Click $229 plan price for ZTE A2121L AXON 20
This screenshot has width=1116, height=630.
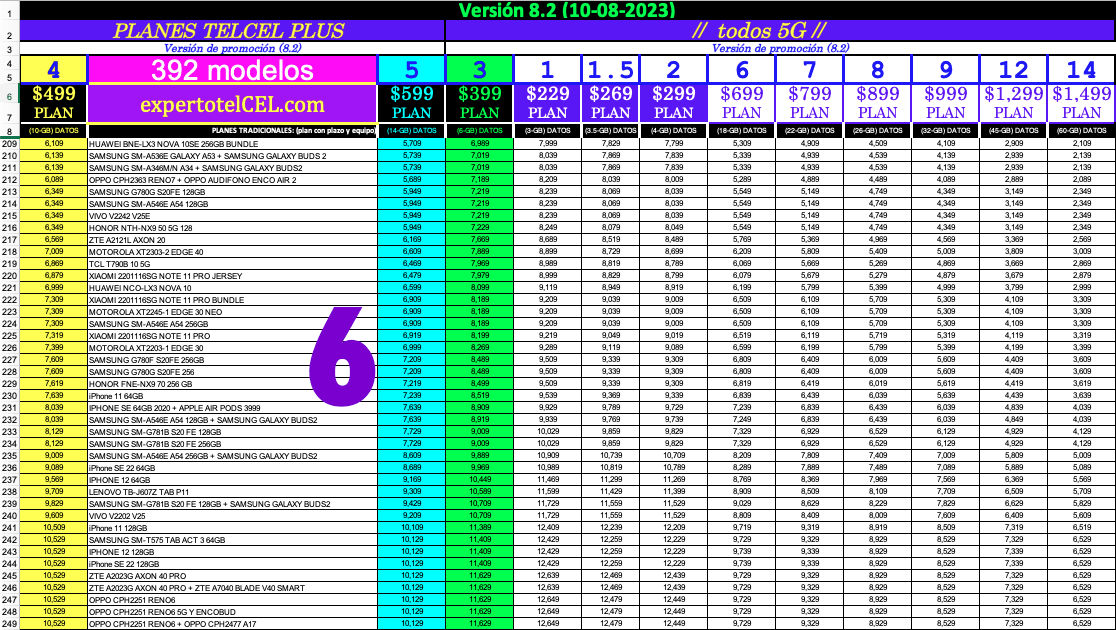pyautogui.click(x=547, y=240)
